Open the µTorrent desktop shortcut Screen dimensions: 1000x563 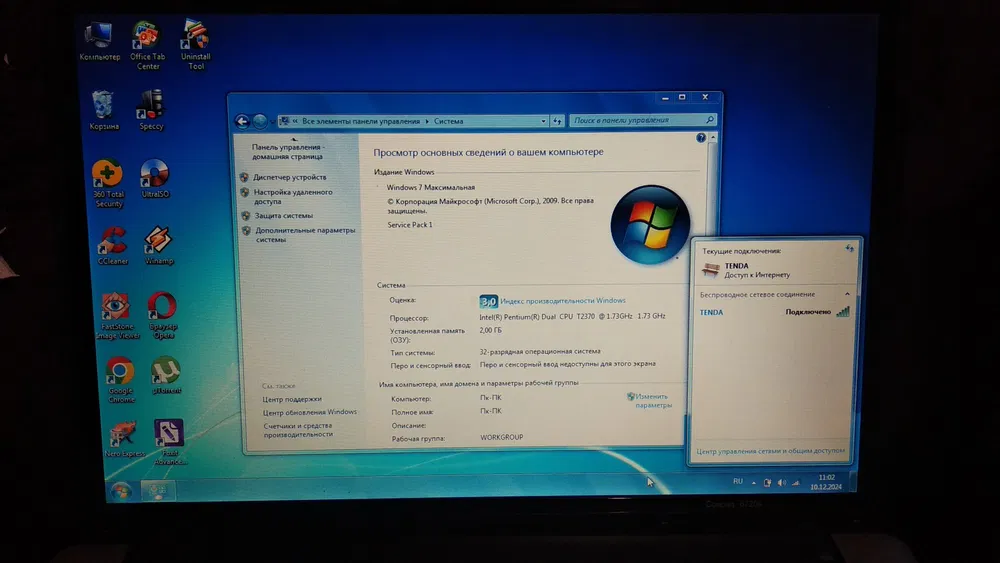point(166,375)
